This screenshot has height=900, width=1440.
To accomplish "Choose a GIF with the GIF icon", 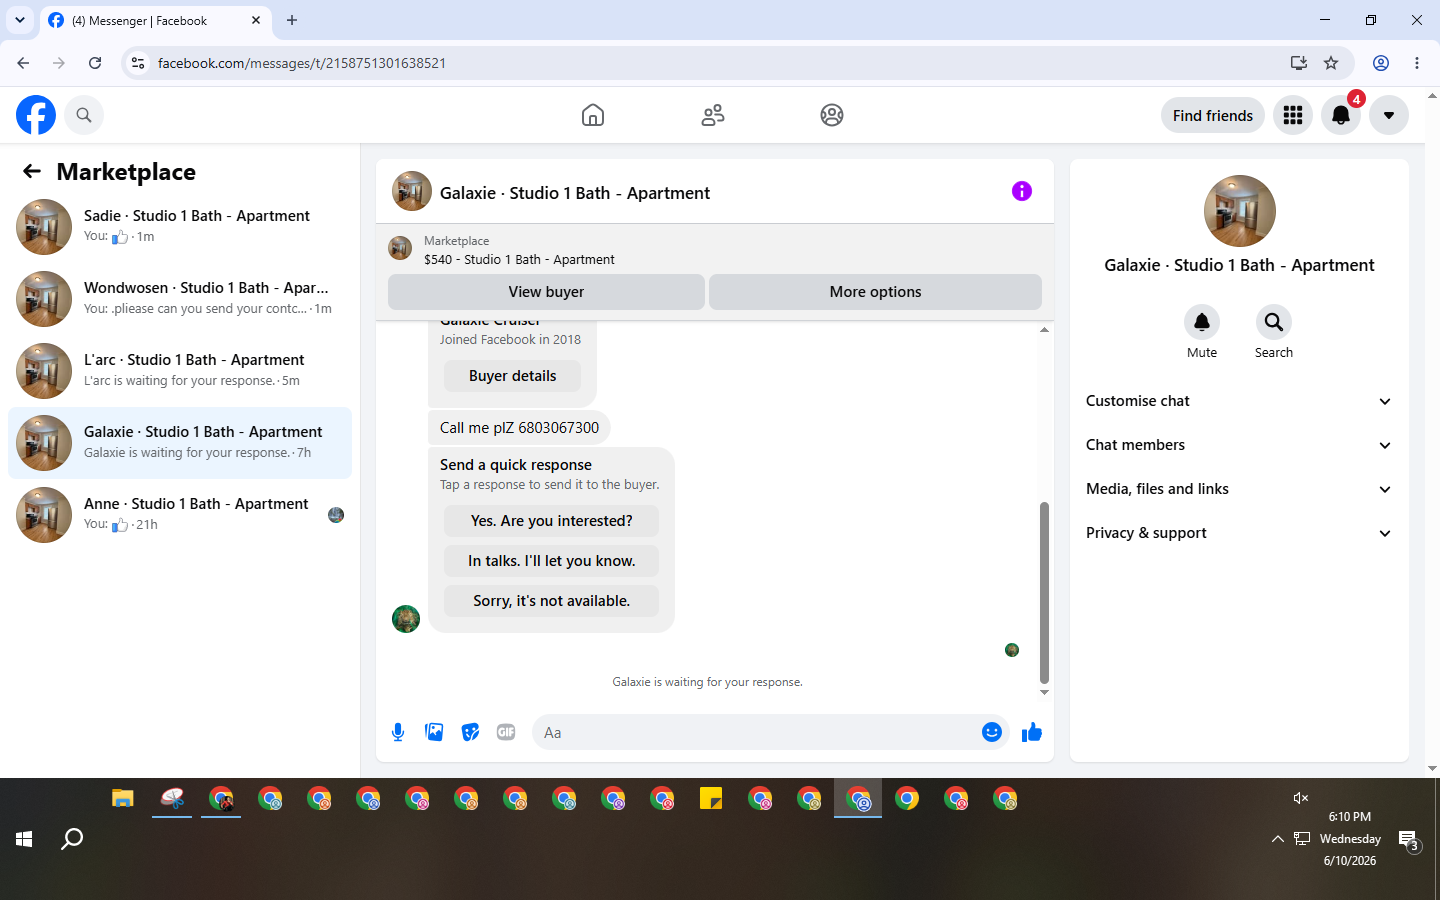I will (506, 732).
